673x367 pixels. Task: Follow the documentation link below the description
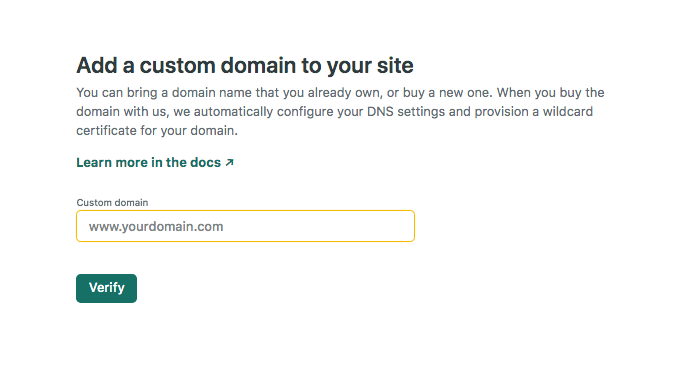(155, 162)
